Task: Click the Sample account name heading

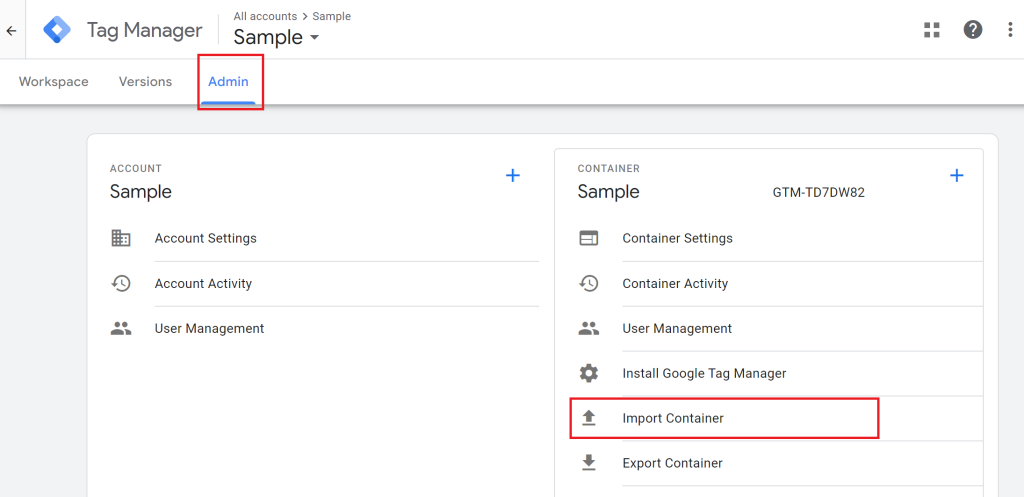Action: (x=141, y=192)
